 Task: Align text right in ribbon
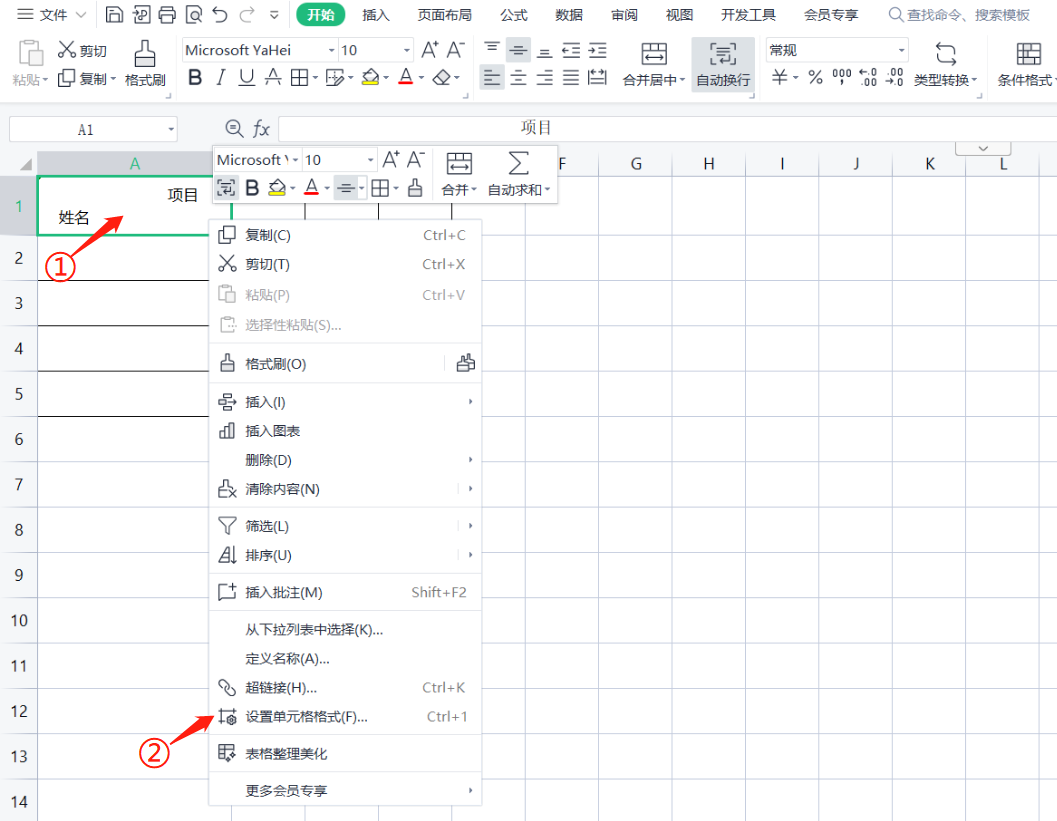pyautogui.click(x=545, y=78)
